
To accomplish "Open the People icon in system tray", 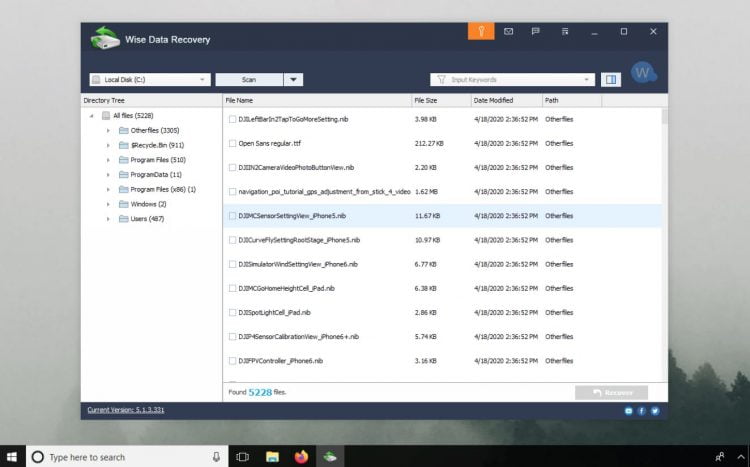I will click(x=719, y=456).
